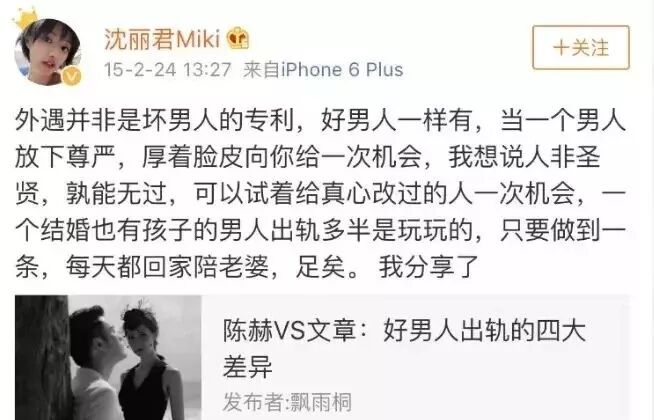Click the second title line 差异 in the card

248,366
